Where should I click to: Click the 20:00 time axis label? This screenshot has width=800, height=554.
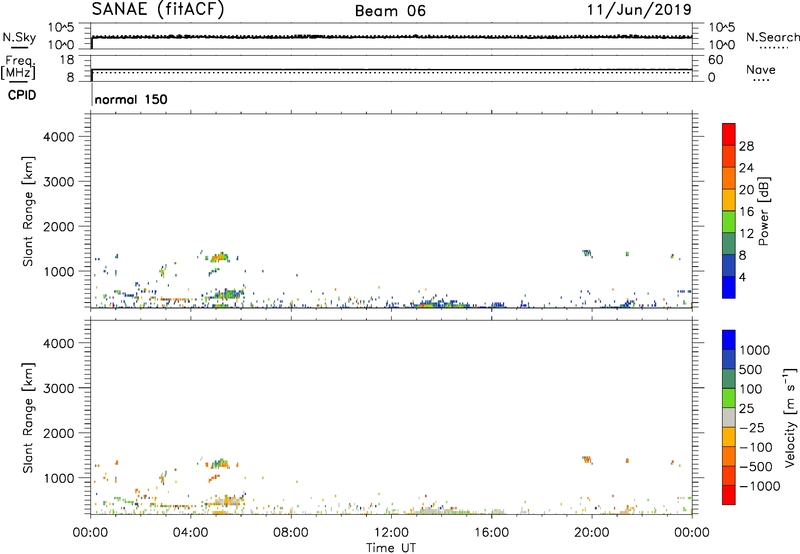(592, 533)
